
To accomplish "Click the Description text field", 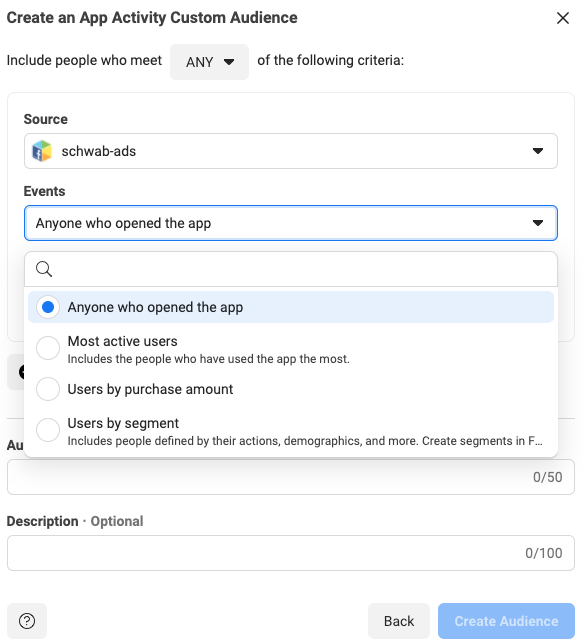I will point(291,553).
